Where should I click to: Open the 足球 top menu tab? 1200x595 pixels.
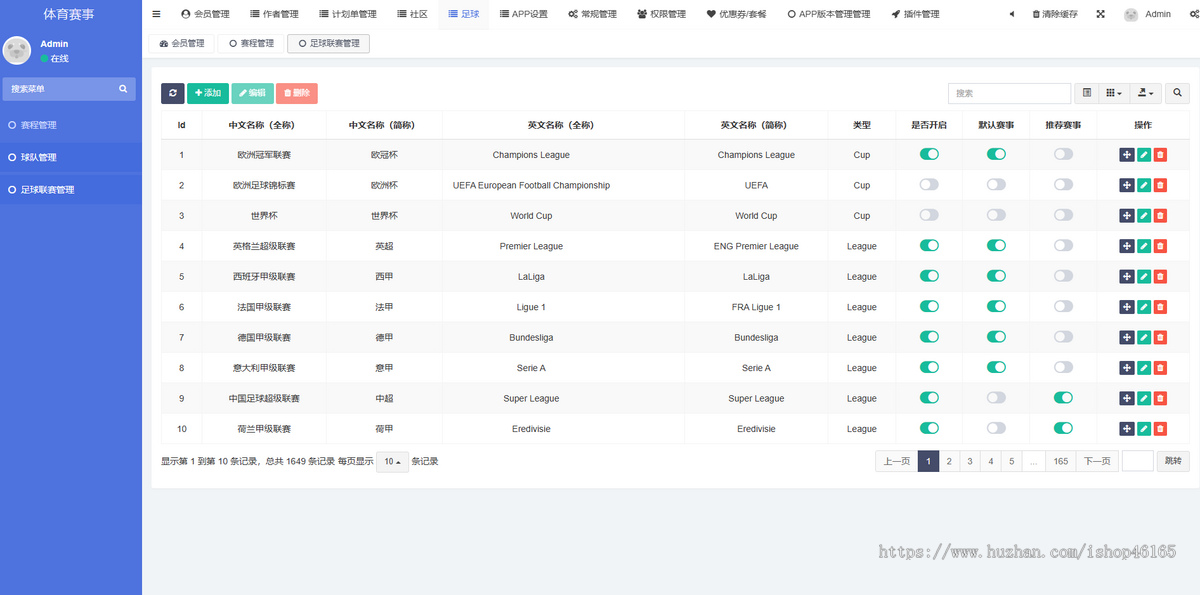click(464, 14)
